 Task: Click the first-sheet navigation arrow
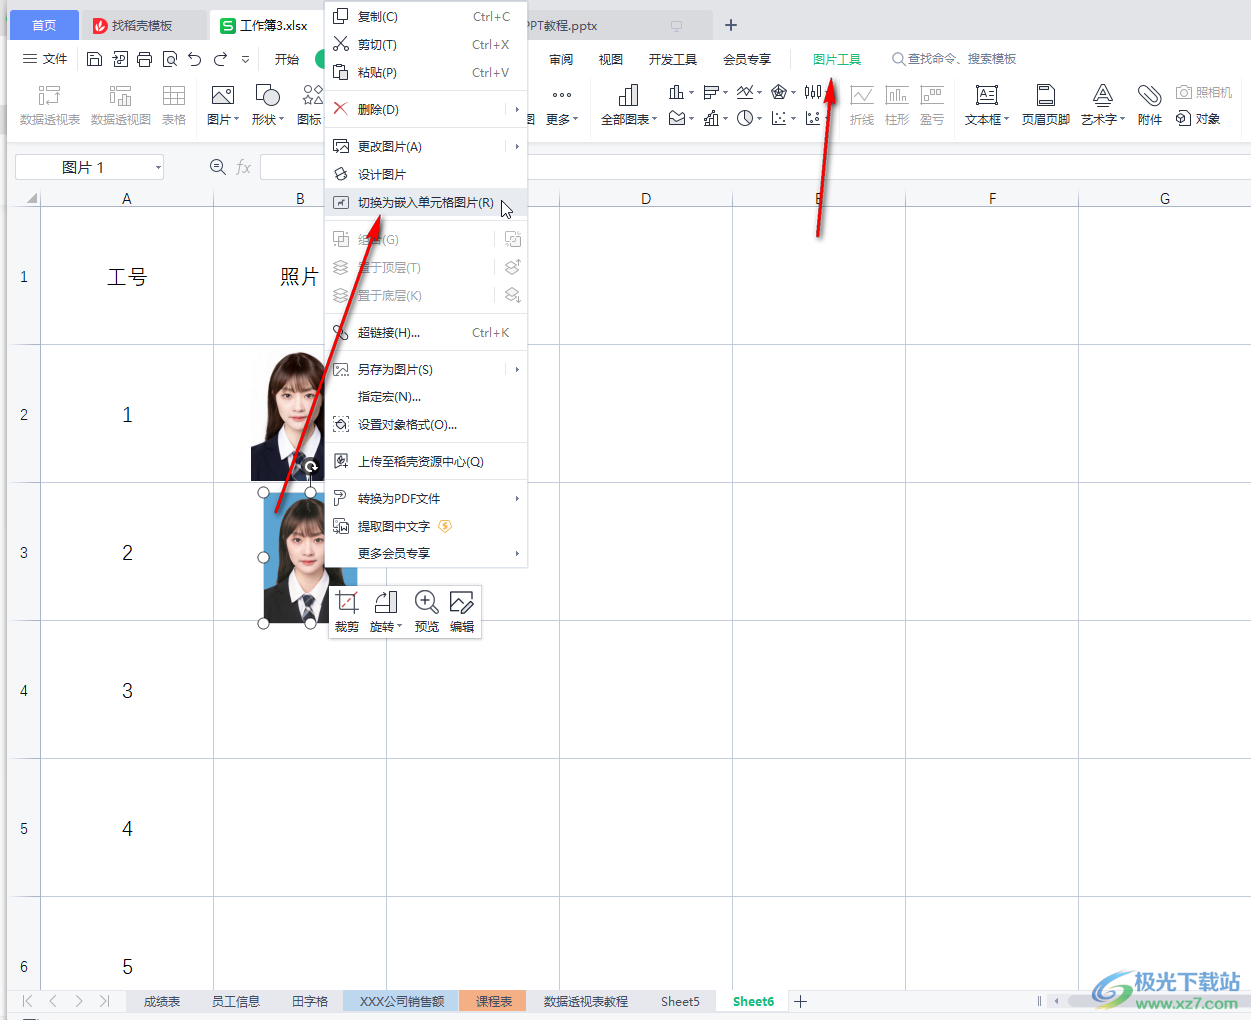28,1001
